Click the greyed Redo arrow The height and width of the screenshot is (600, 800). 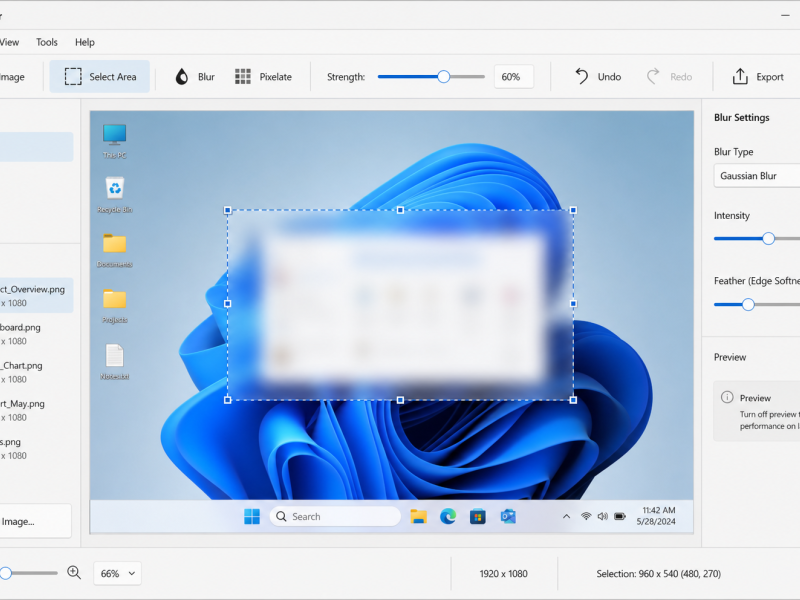pos(653,77)
